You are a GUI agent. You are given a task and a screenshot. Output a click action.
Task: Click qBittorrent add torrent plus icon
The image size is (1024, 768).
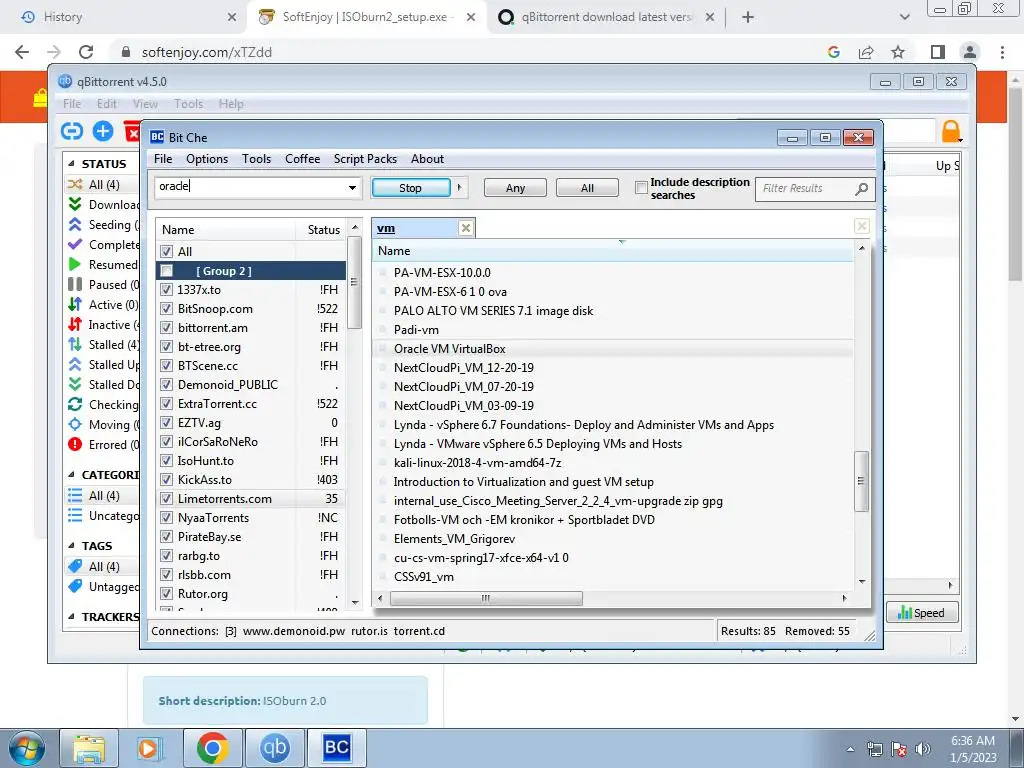[x=103, y=131]
